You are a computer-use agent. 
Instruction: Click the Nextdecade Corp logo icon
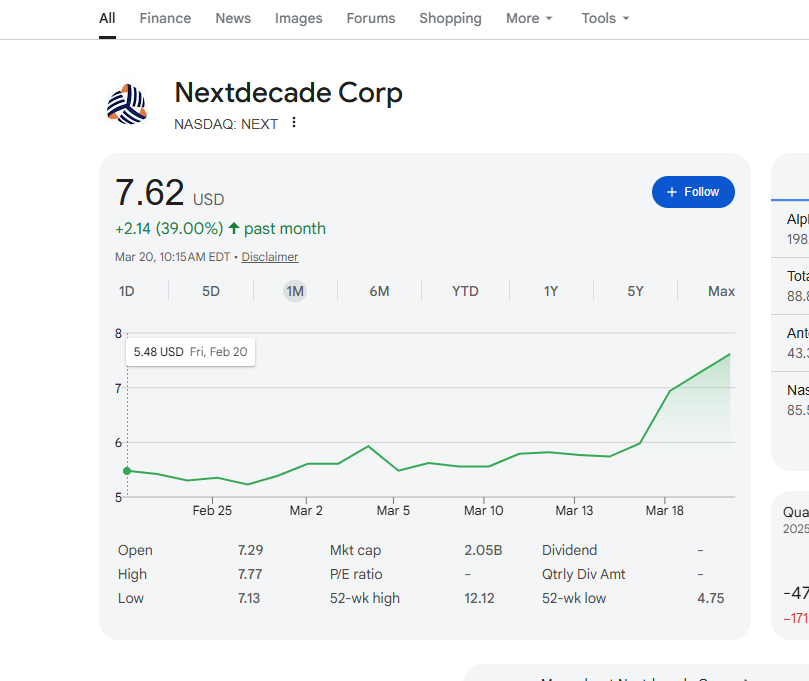pyautogui.click(x=127, y=105)
